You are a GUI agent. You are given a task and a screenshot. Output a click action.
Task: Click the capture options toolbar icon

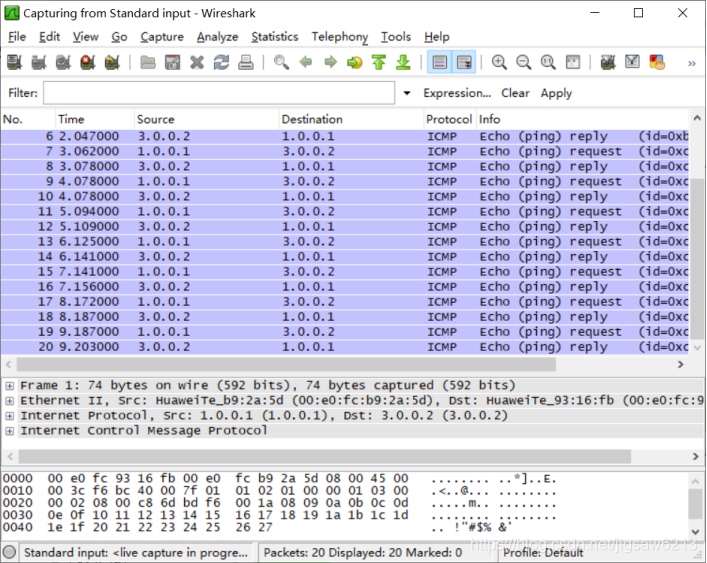coord(39,62)
